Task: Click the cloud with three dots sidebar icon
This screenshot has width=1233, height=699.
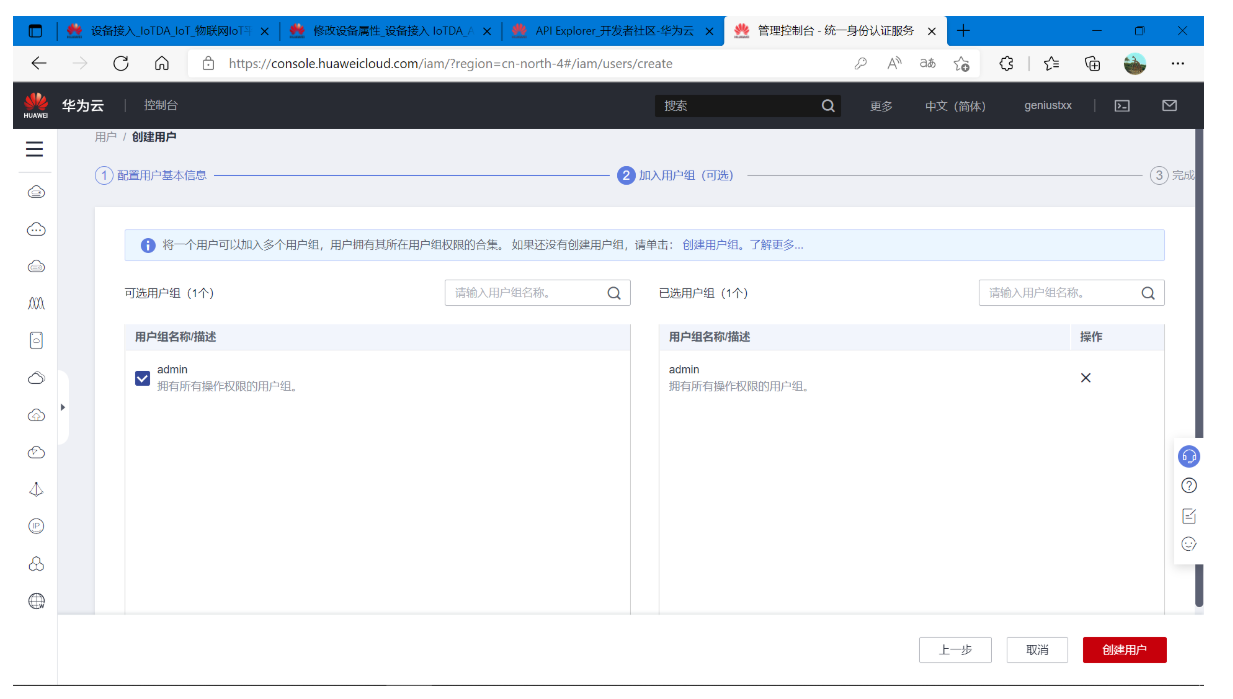Action: click(x=36, y=229)
